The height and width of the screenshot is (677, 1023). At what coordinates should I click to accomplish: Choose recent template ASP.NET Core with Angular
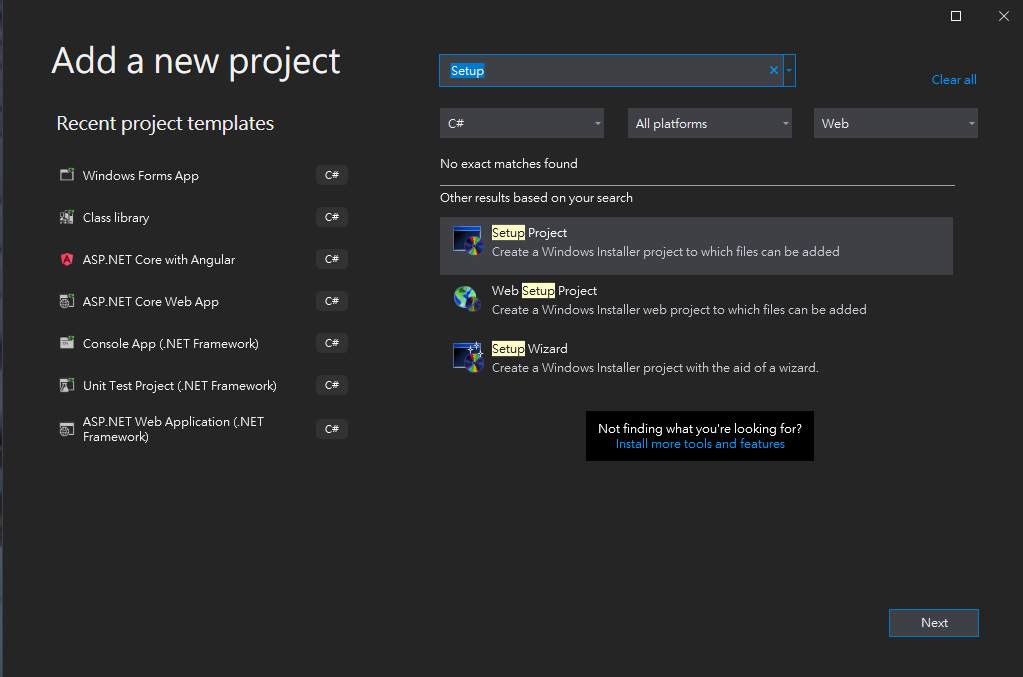click(x=202, y=260)
